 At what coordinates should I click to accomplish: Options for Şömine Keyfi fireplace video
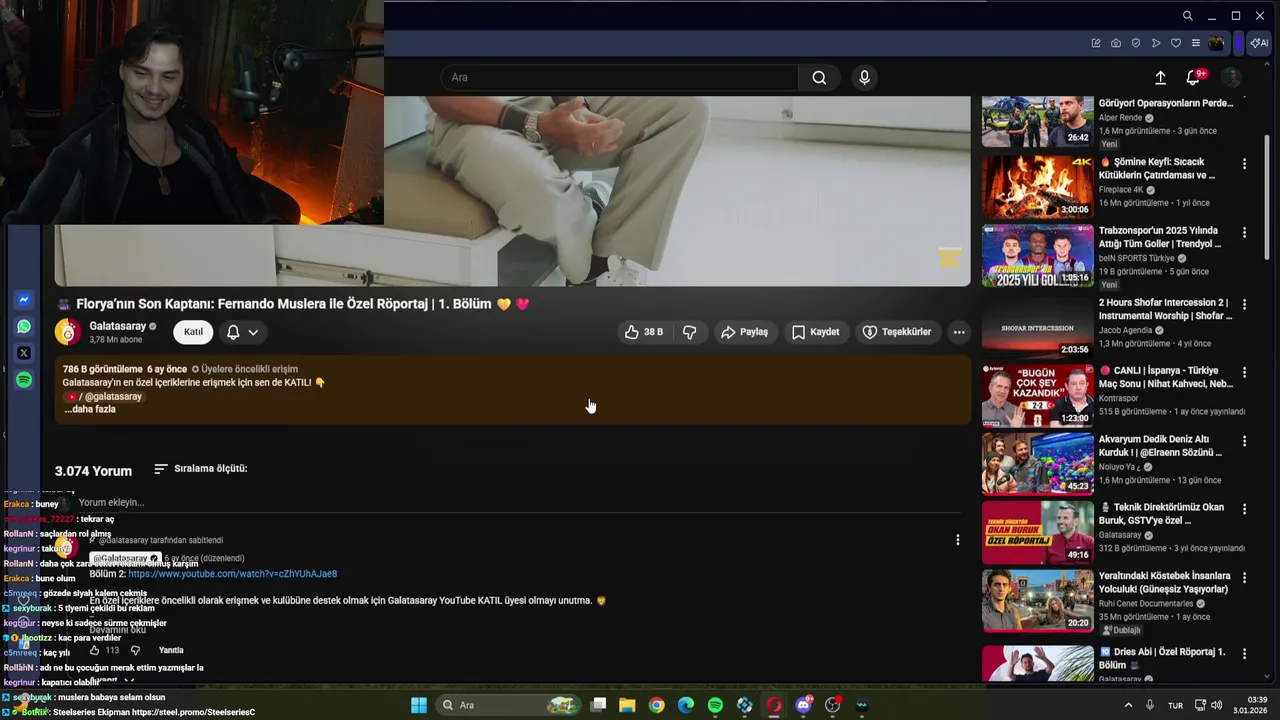tap(1245, 163)
